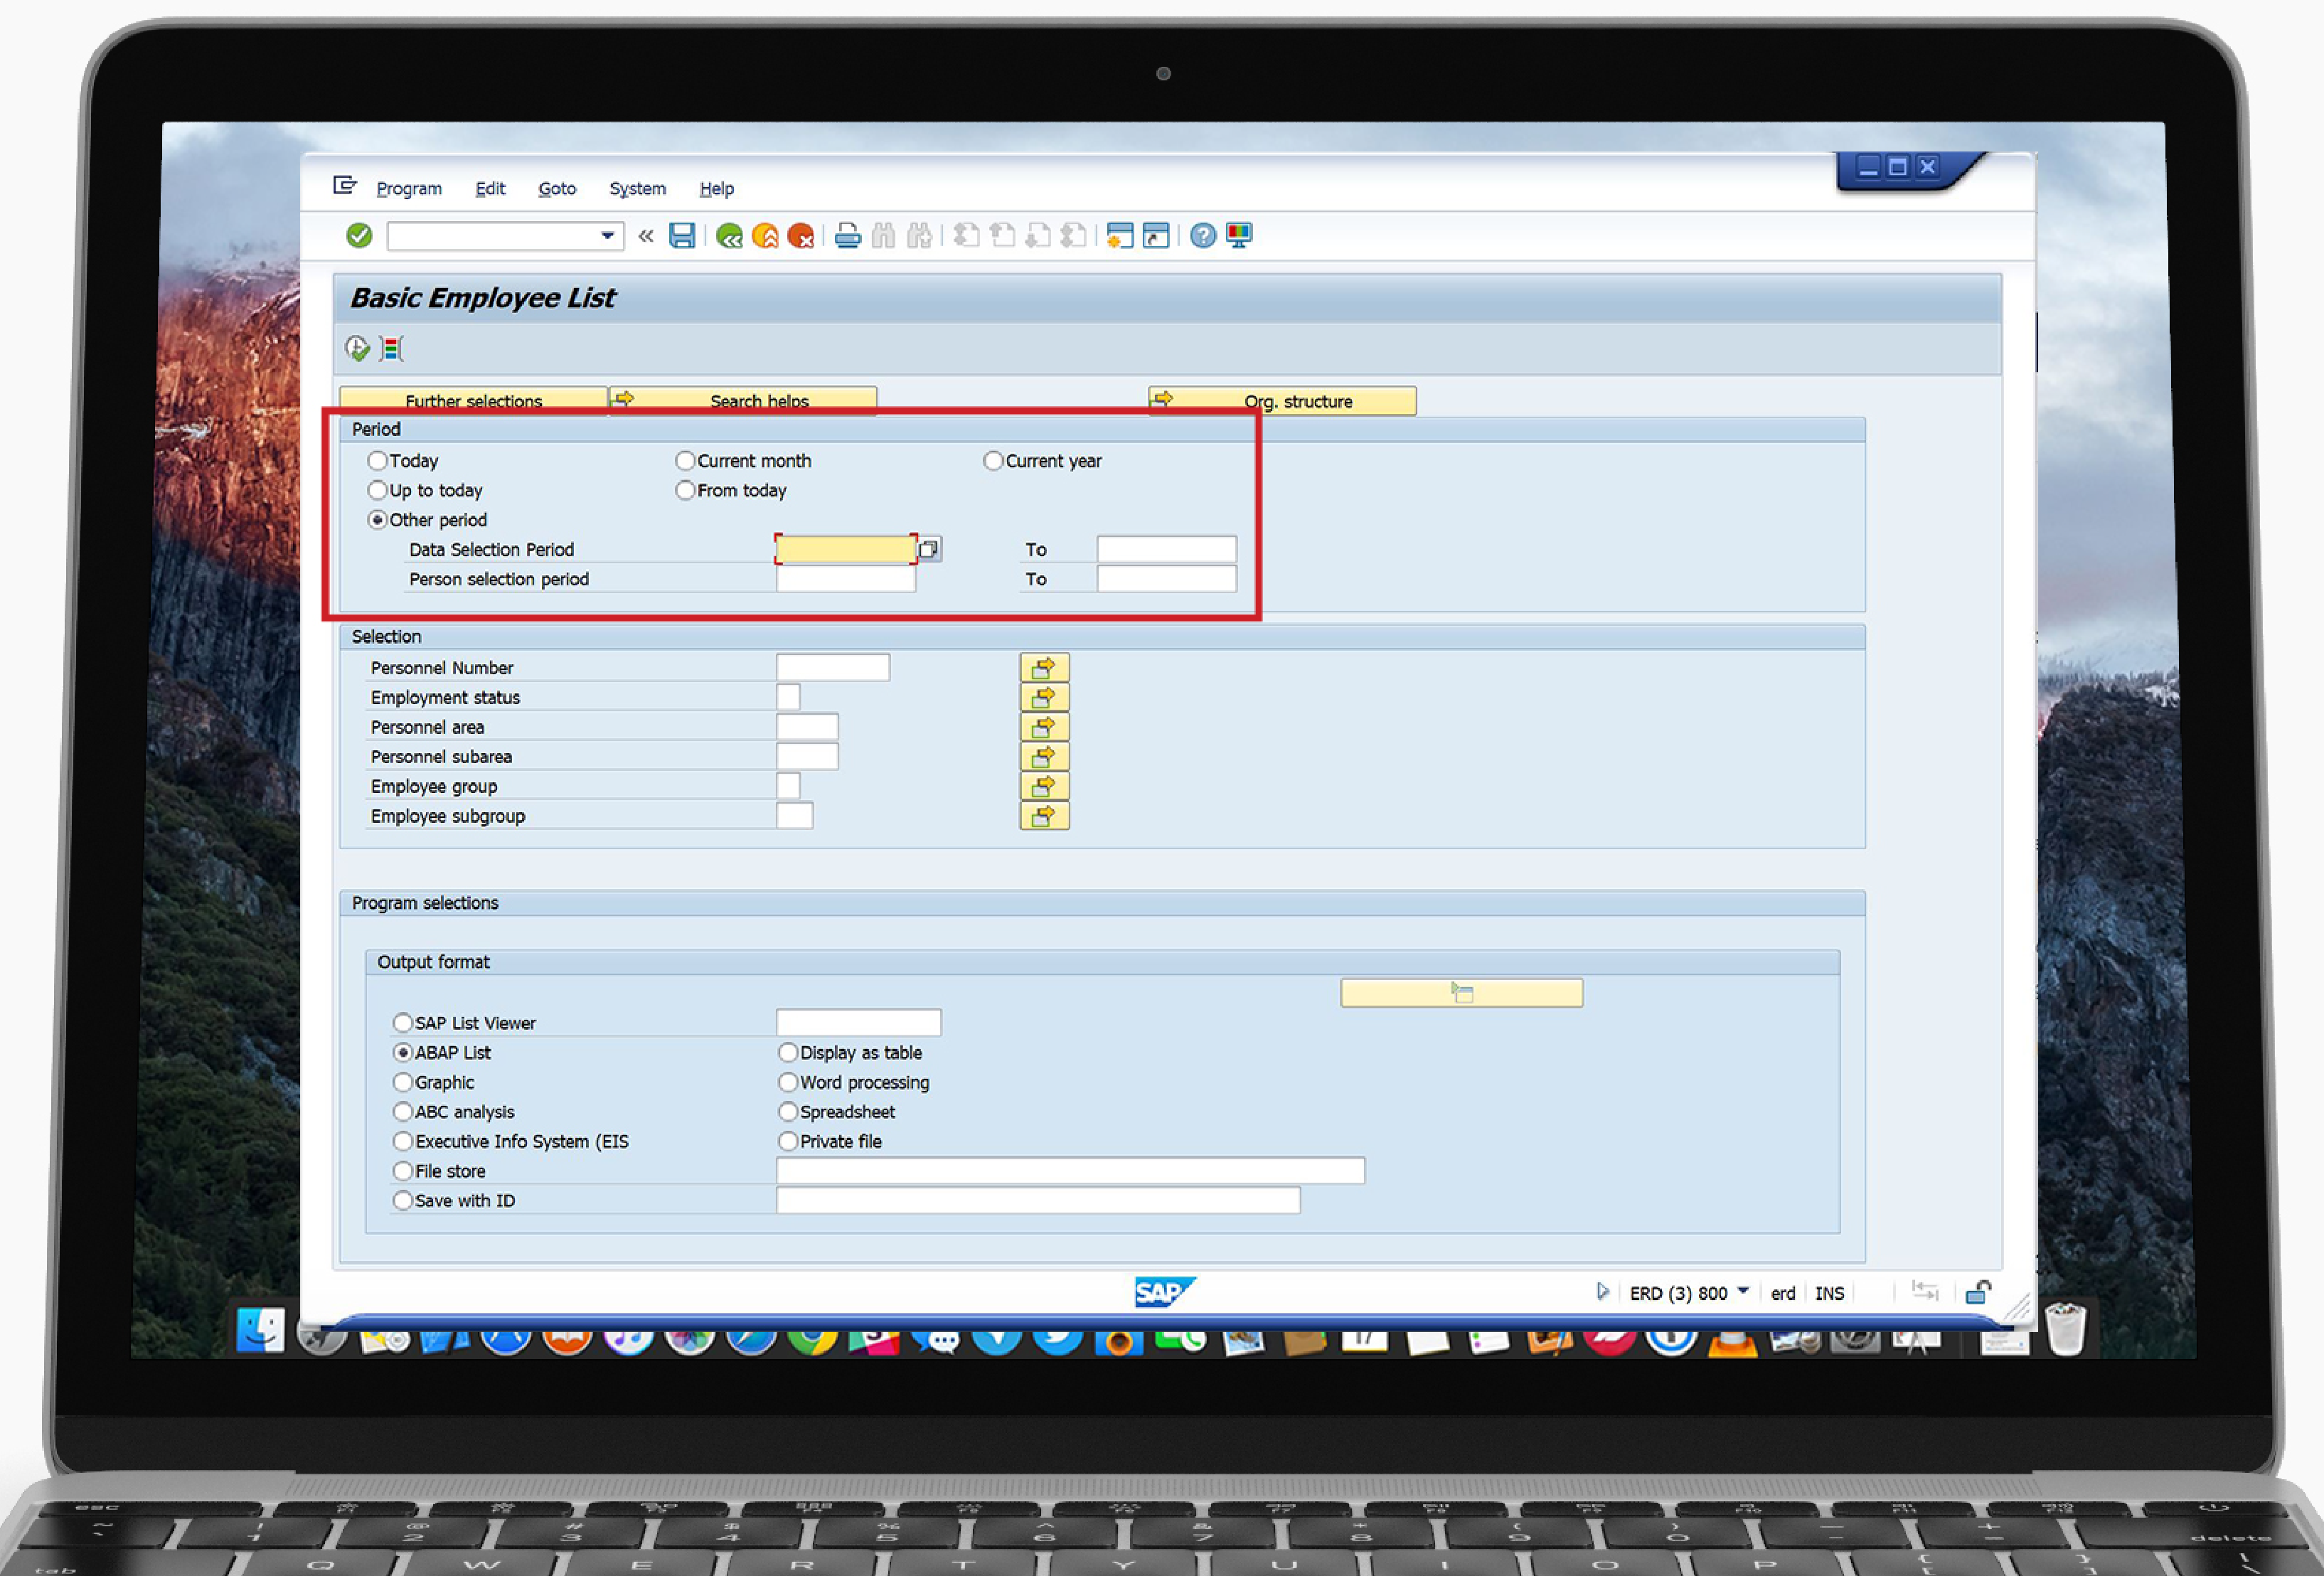The height and width of the screenshot is (1576, 2324).
Task: Click the Save icon in the toolbar
Action: coord(683,236)
